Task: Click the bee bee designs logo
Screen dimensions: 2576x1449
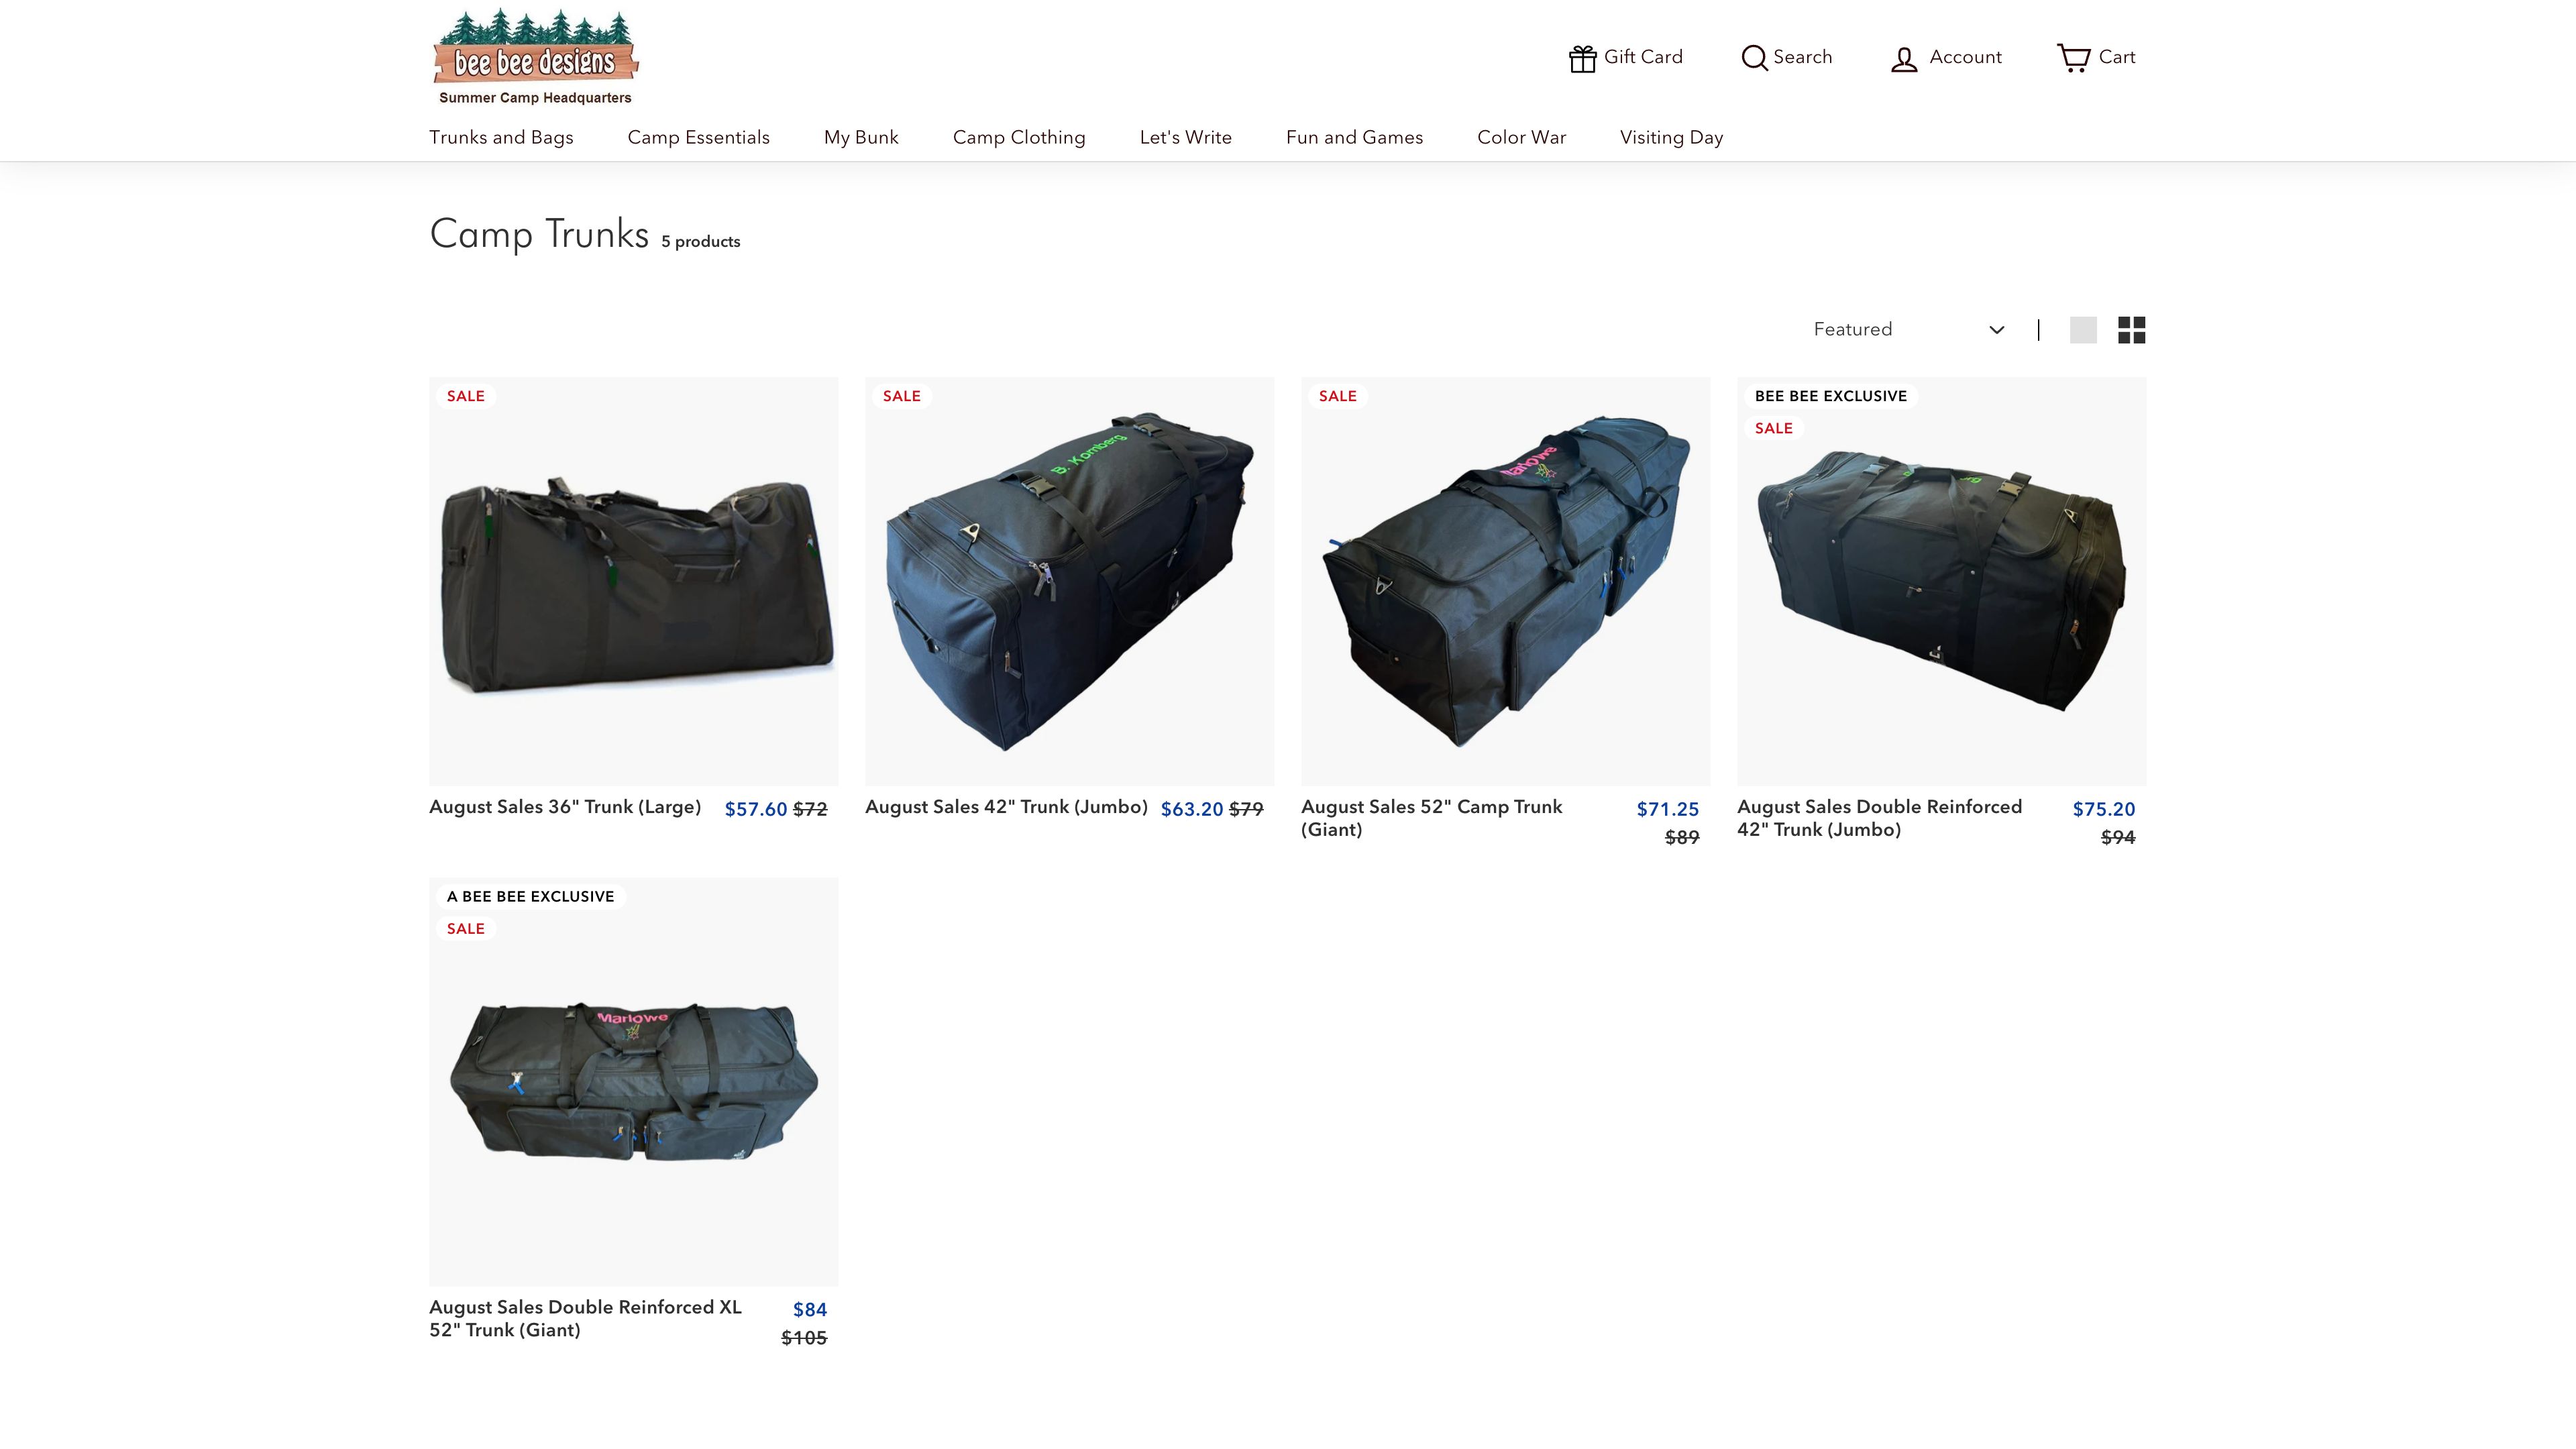Action: (535, 55)
